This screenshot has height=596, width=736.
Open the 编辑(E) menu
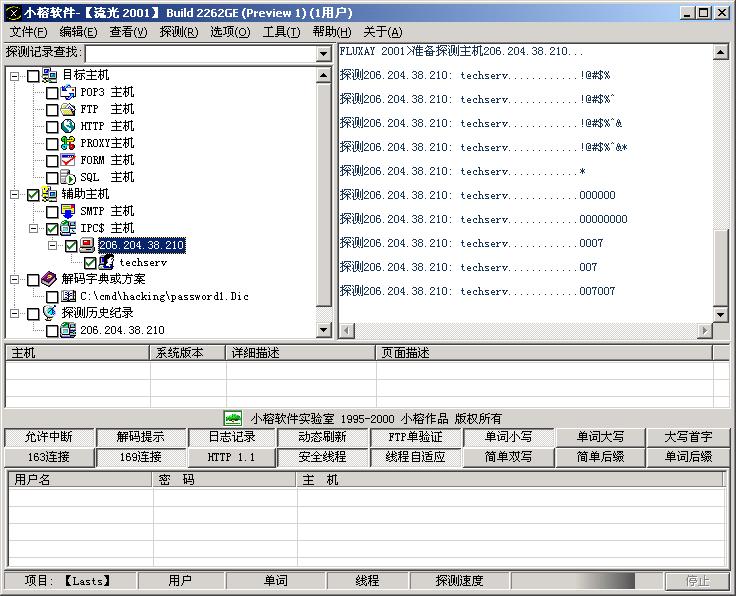point(78,32)
